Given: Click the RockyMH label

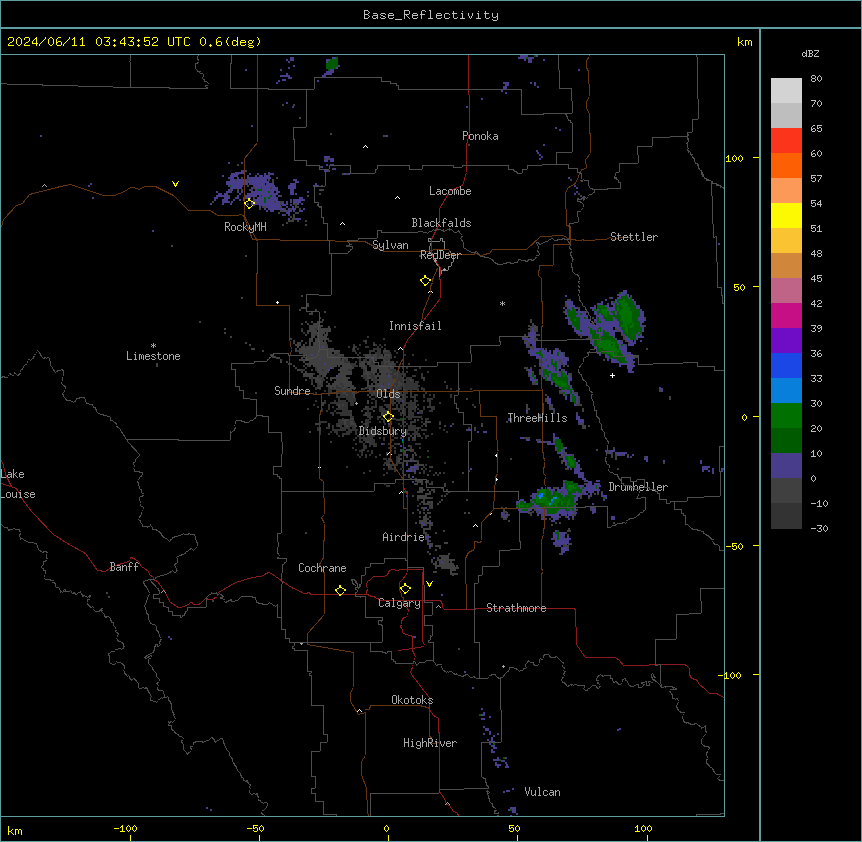Looking at the screenshot, I should click(x=245, y=227).
